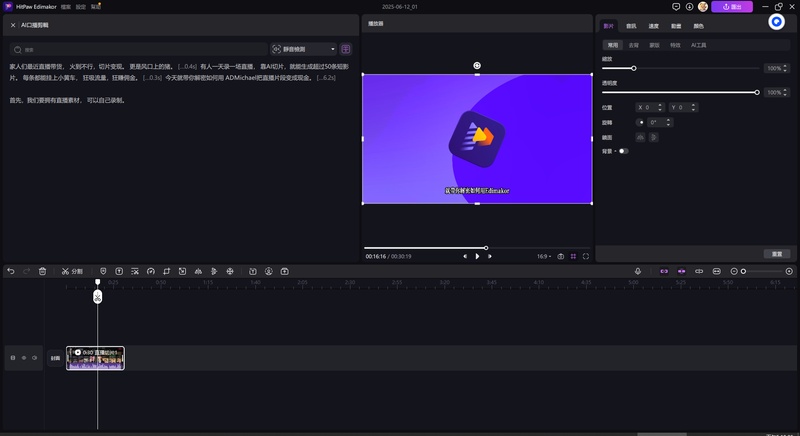
Task: Click the scissors 分割 split tool
Action: coord(72,271)
